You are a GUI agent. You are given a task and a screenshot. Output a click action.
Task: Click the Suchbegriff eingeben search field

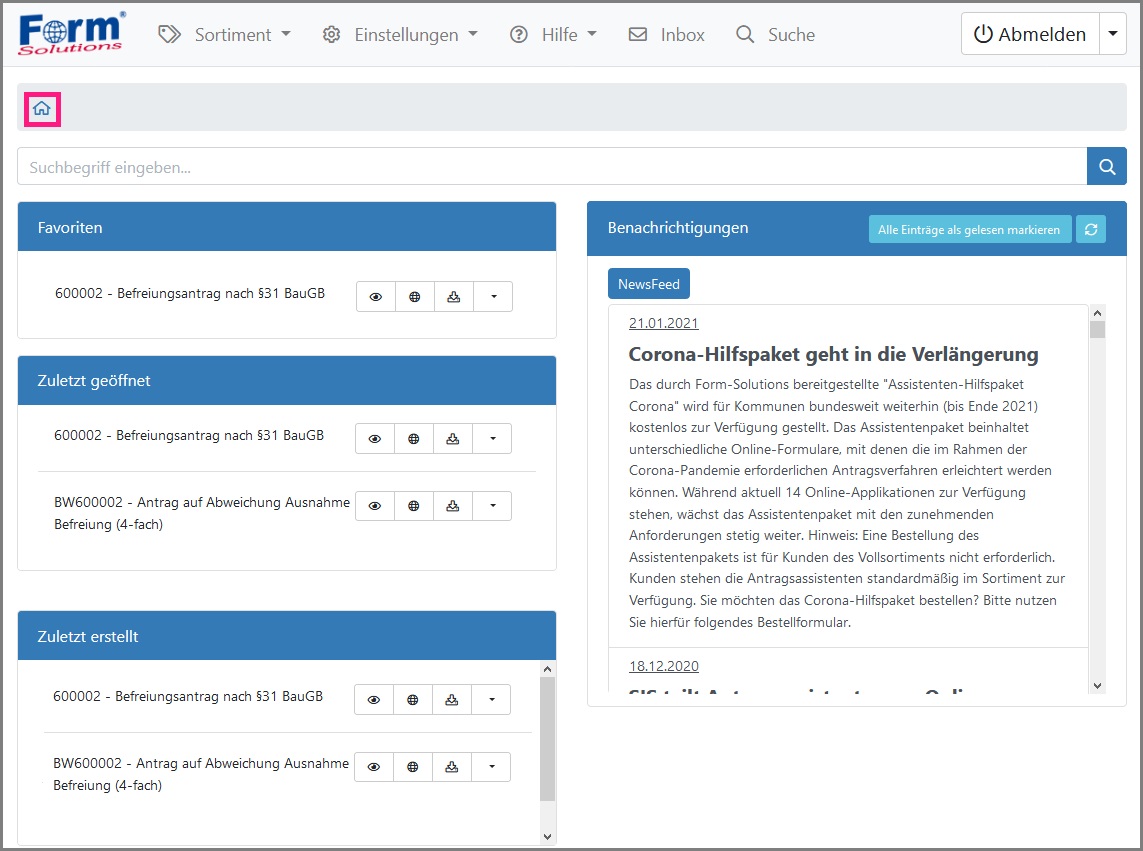pos(551,167)
